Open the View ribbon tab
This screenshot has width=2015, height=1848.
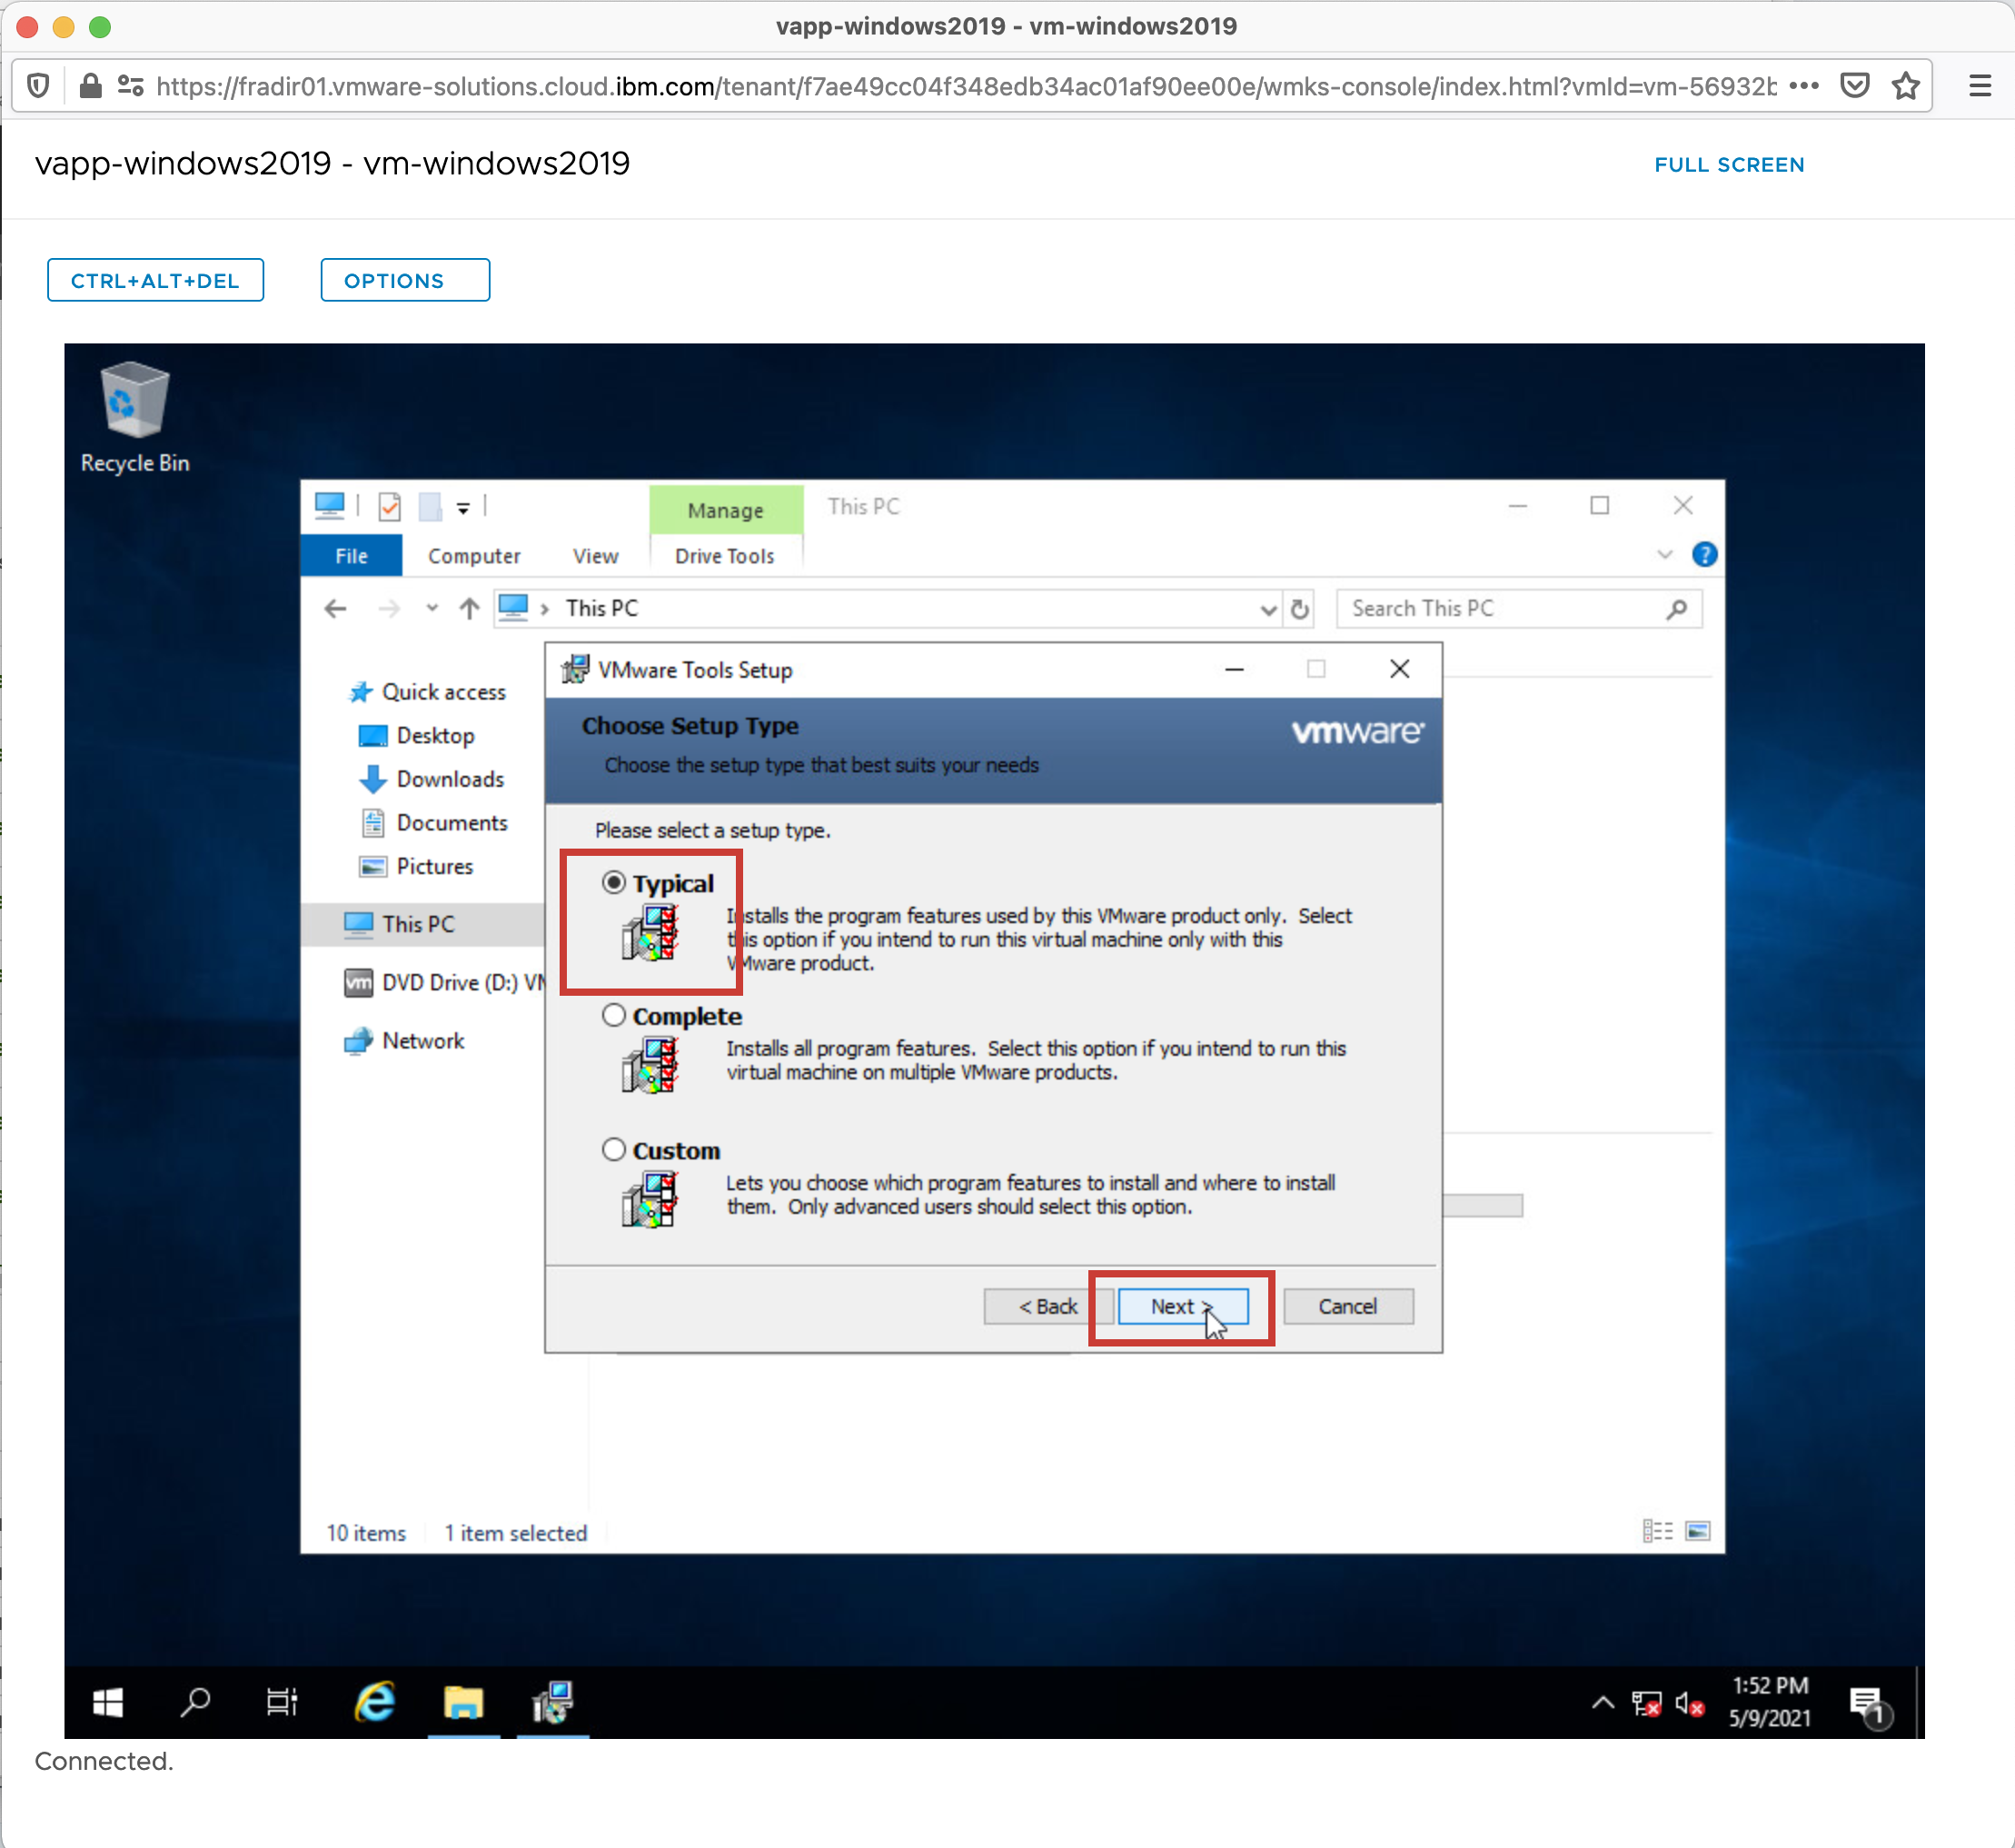[595, 556]
